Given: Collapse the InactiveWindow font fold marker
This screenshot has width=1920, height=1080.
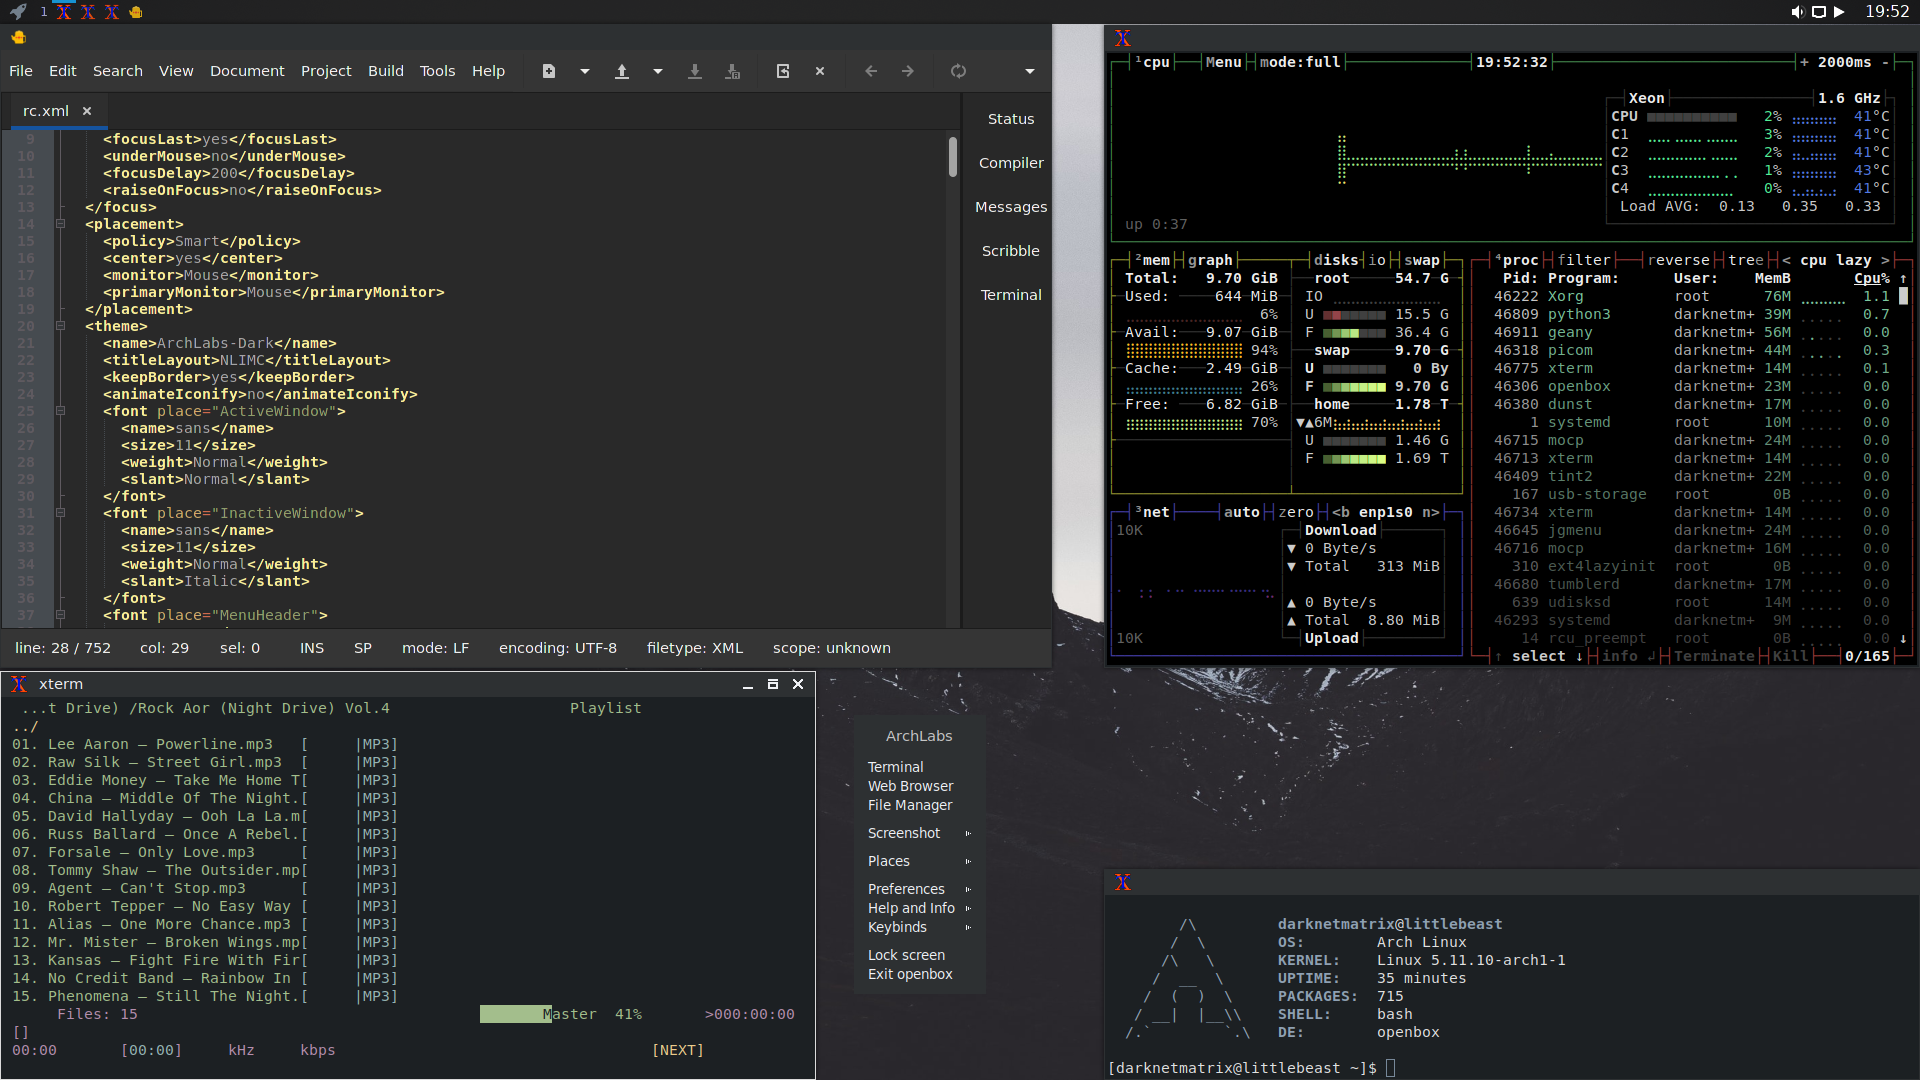Looking at the screenshot, I should click(x=61, y=513).
